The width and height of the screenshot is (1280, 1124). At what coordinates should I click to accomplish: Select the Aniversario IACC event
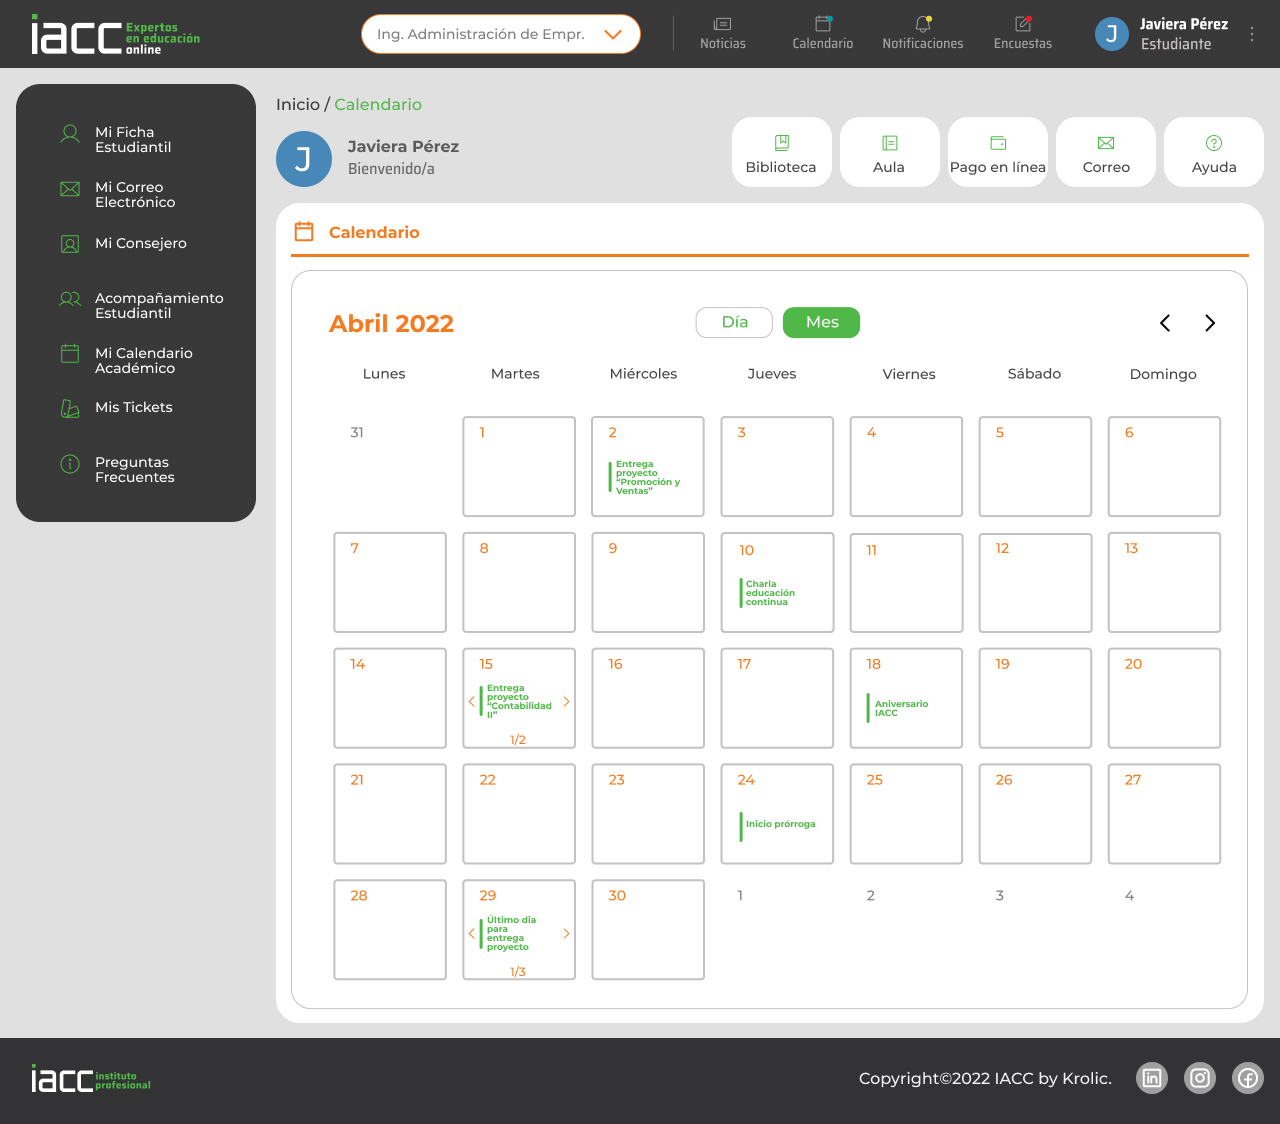900,708
